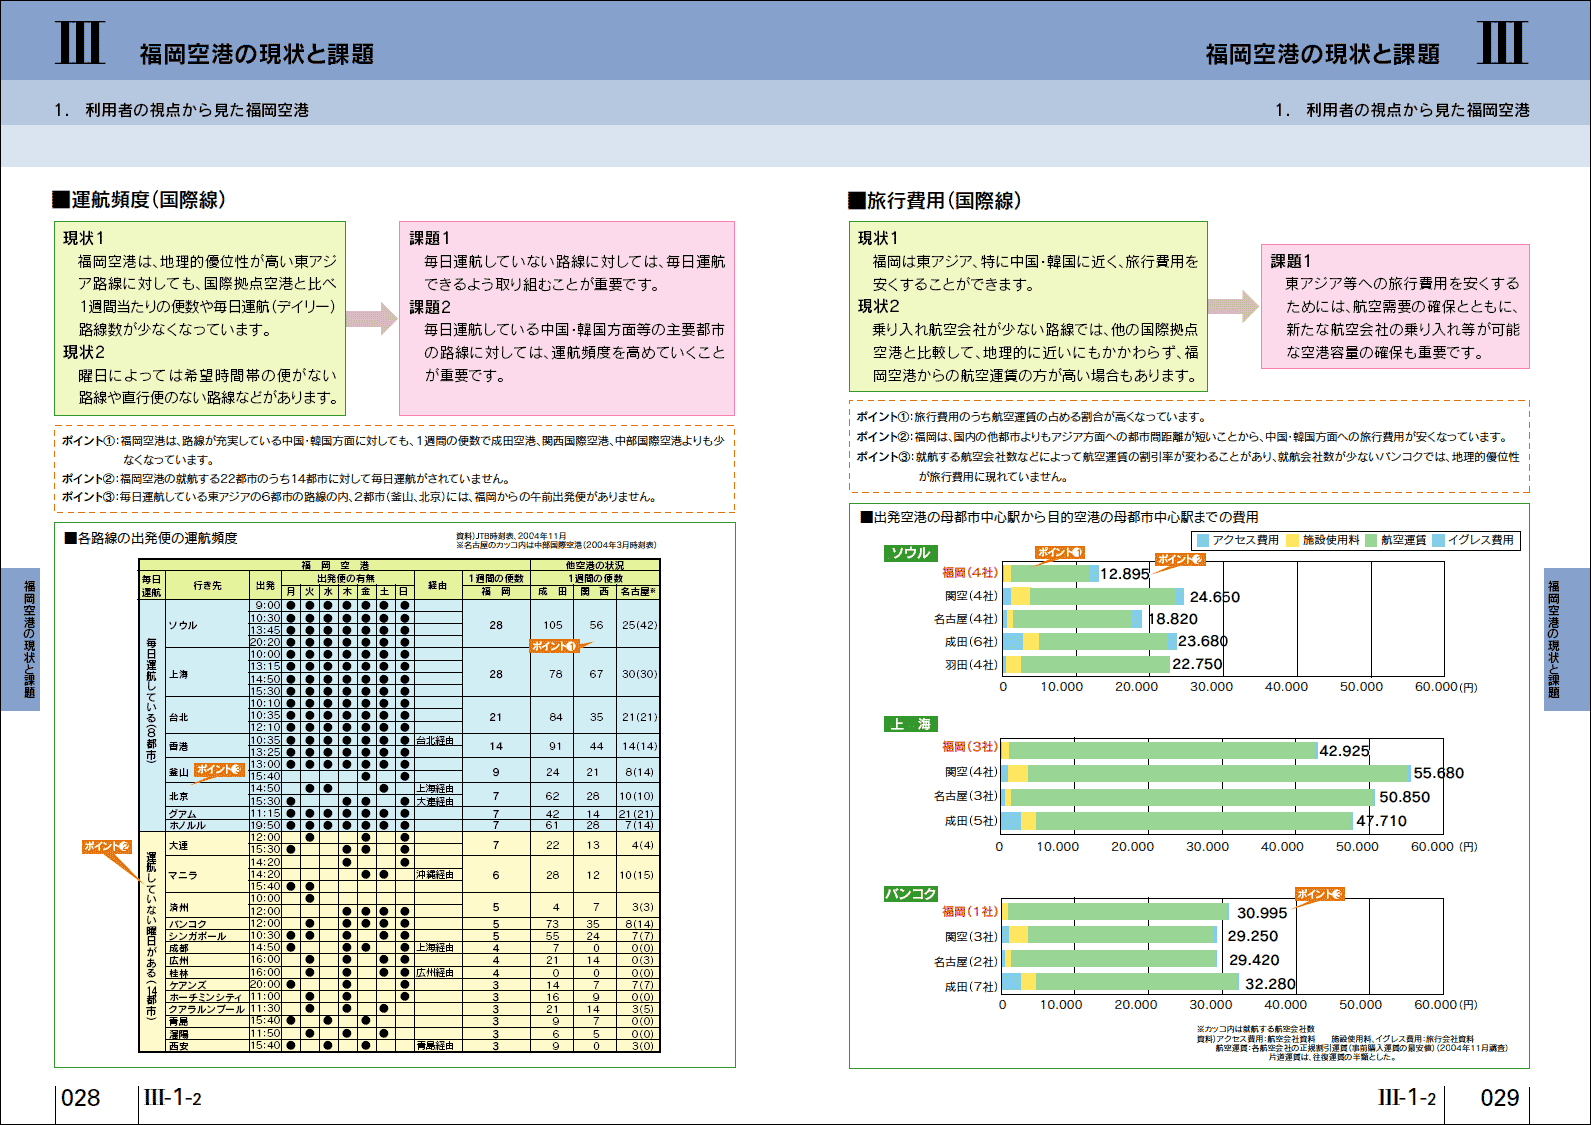The width and height of the screenshot is (1591, 1125).
Task: Click the value 47.710 in the 上海 chart
Action: [1381, 821]
